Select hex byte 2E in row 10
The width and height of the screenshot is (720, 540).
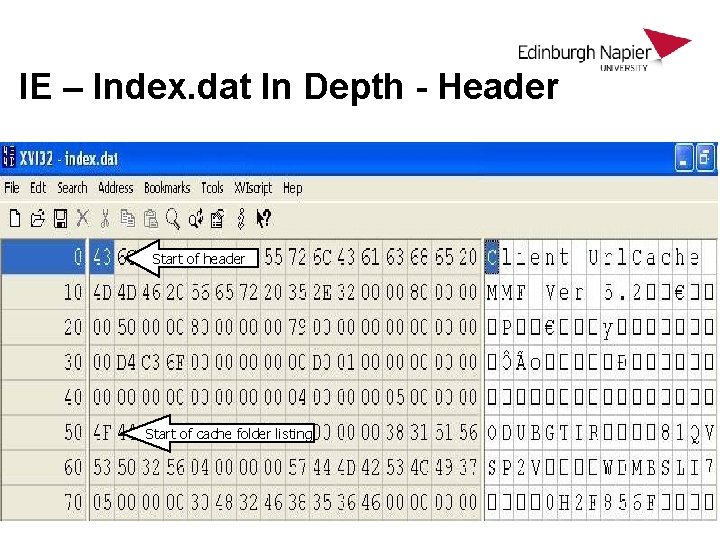point(322,292)
